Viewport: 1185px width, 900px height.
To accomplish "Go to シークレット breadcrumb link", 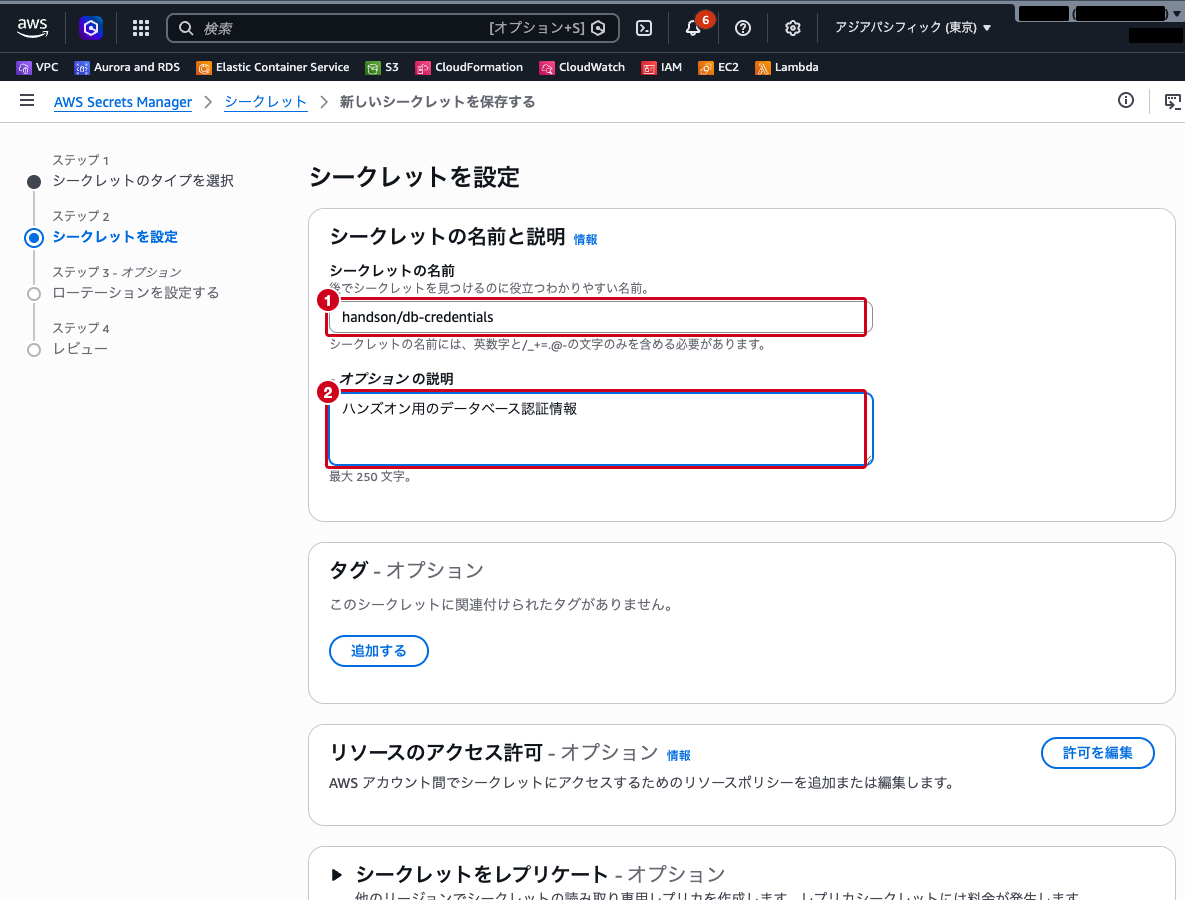I will (x=265, y=102).
